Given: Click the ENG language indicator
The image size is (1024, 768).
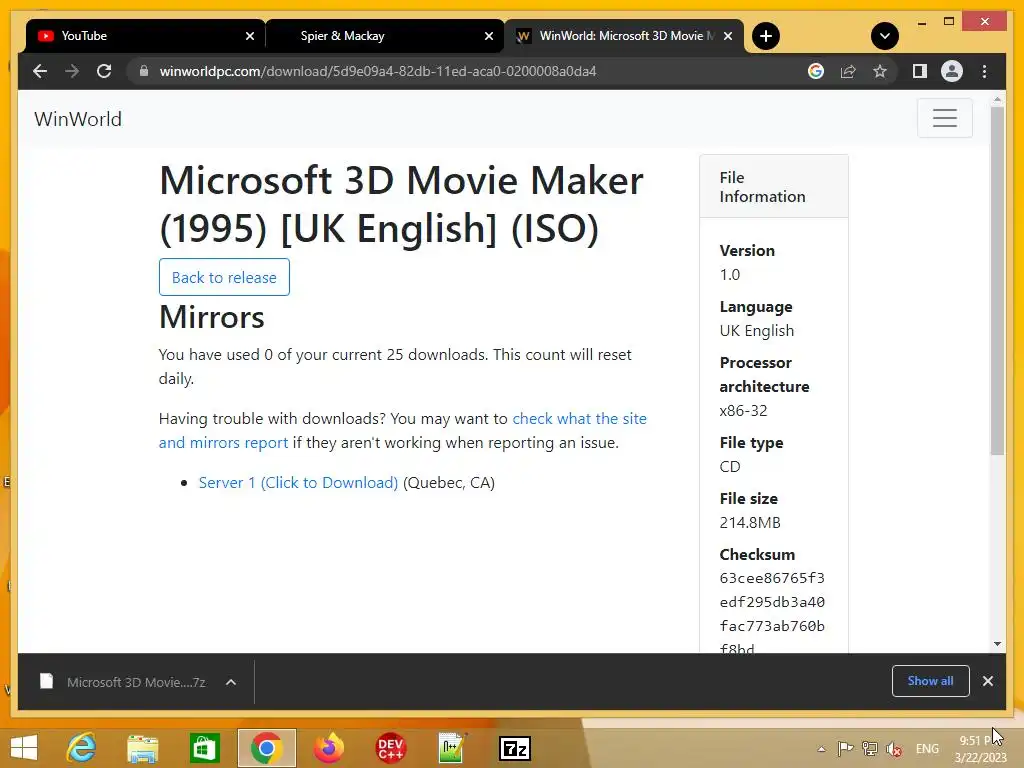Looking at the screenshot, I should (927, 748).
